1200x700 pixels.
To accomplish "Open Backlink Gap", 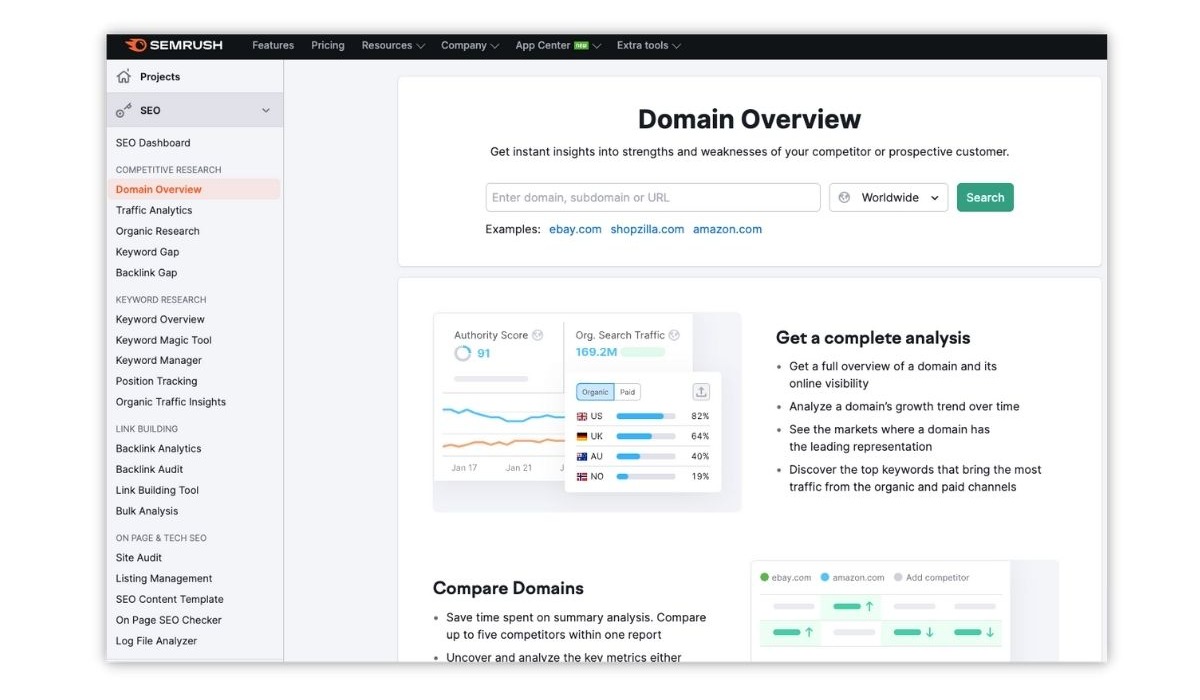I will [x=147, y=273].
